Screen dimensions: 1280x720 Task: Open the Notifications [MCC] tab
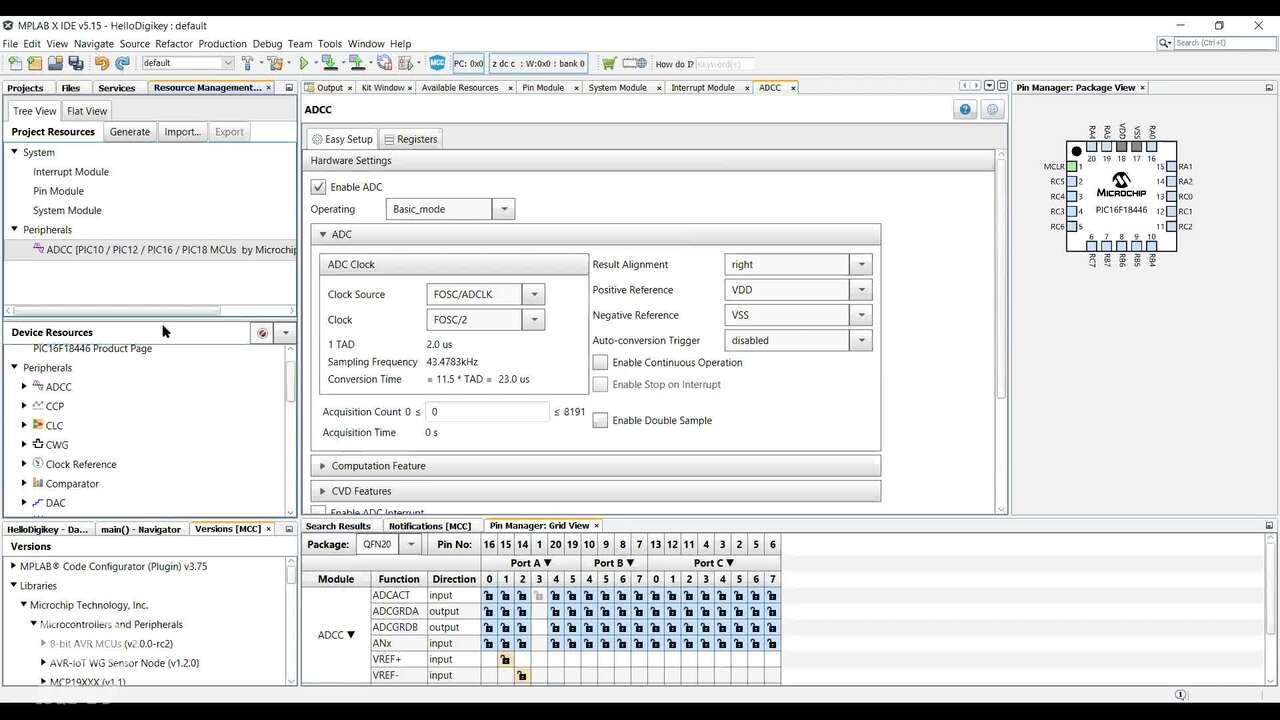(x=430, y=526)
